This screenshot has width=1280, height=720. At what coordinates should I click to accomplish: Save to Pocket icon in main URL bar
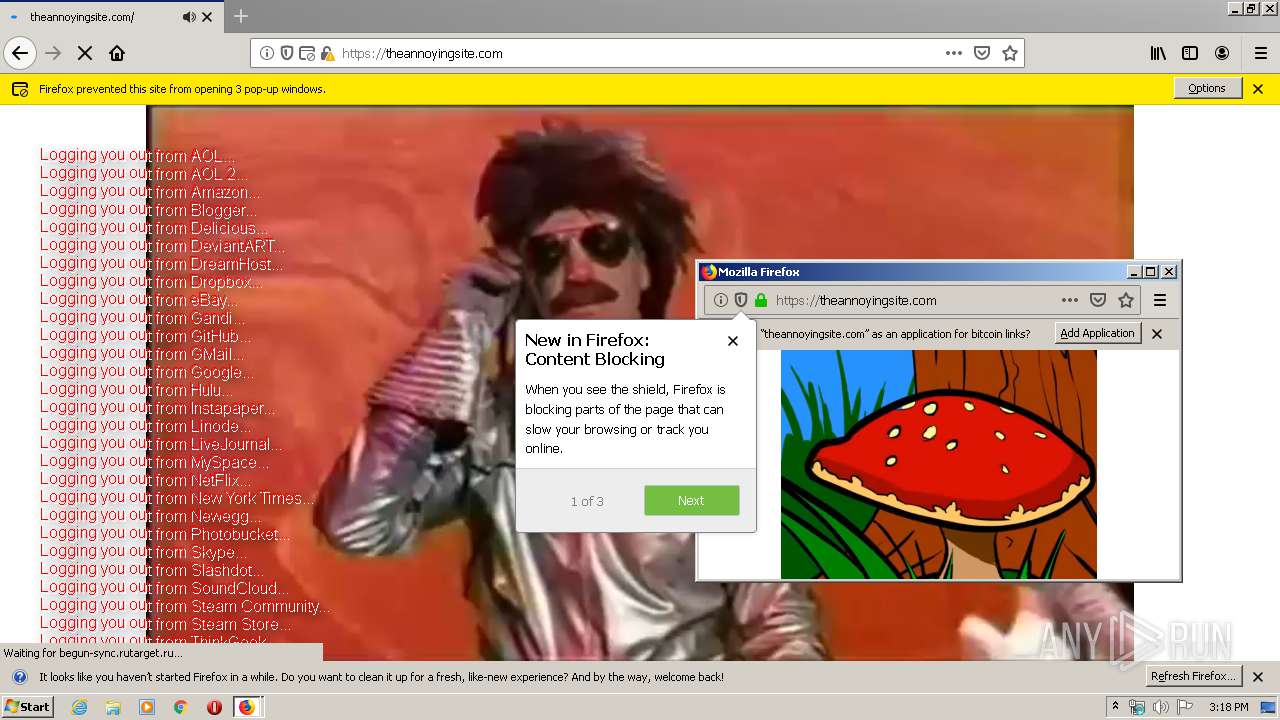point(982,53)
